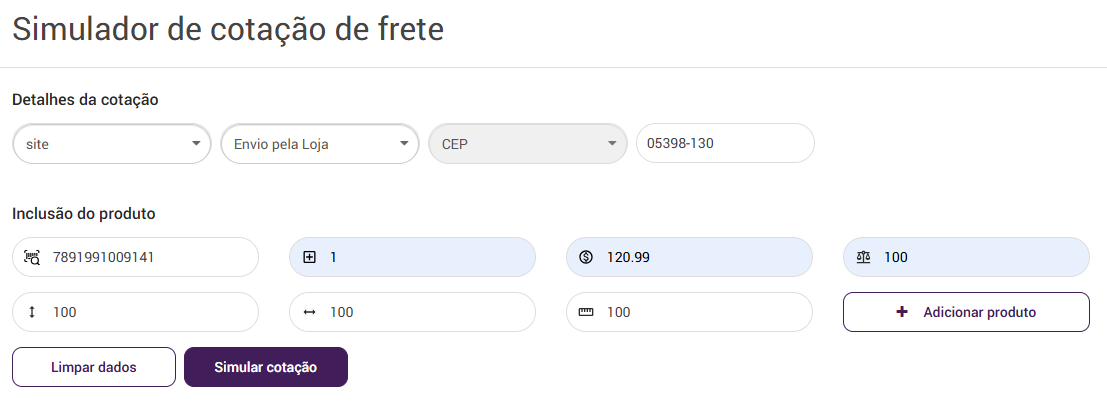
Task: Click the length ruler icon
Action: (586, 312)
